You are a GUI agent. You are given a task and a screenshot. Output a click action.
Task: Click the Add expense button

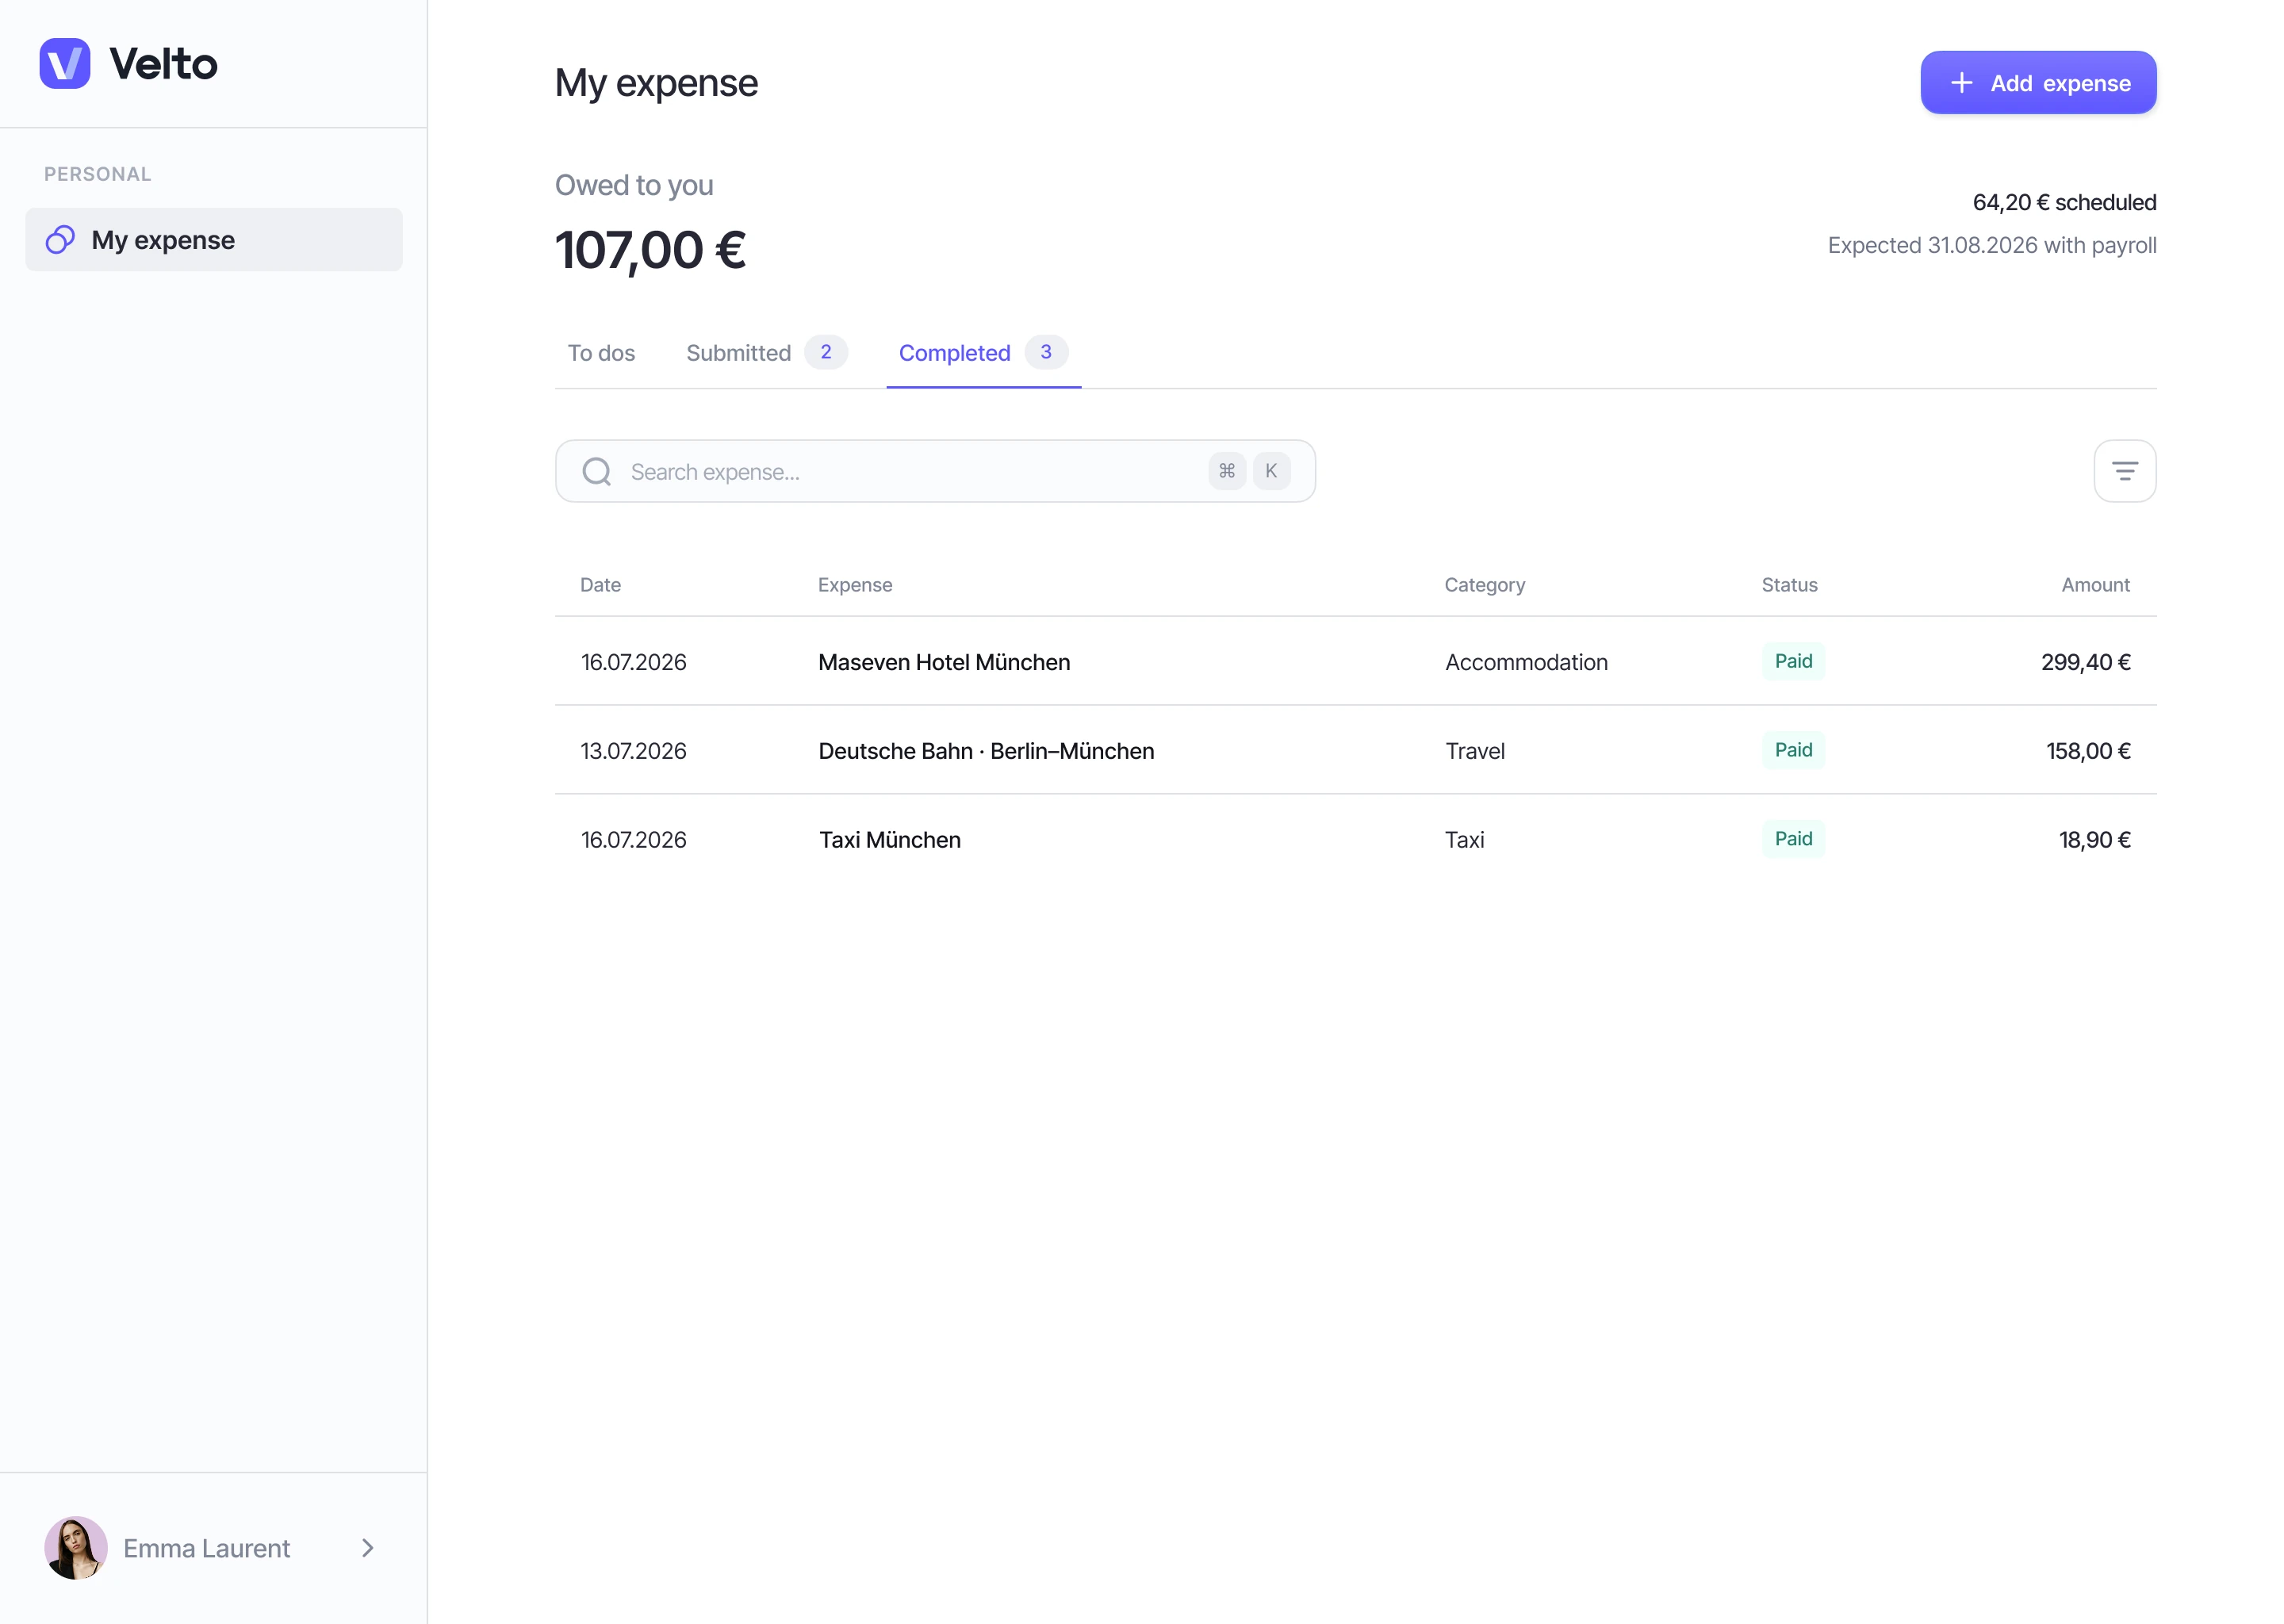(x=2037, y=83)
